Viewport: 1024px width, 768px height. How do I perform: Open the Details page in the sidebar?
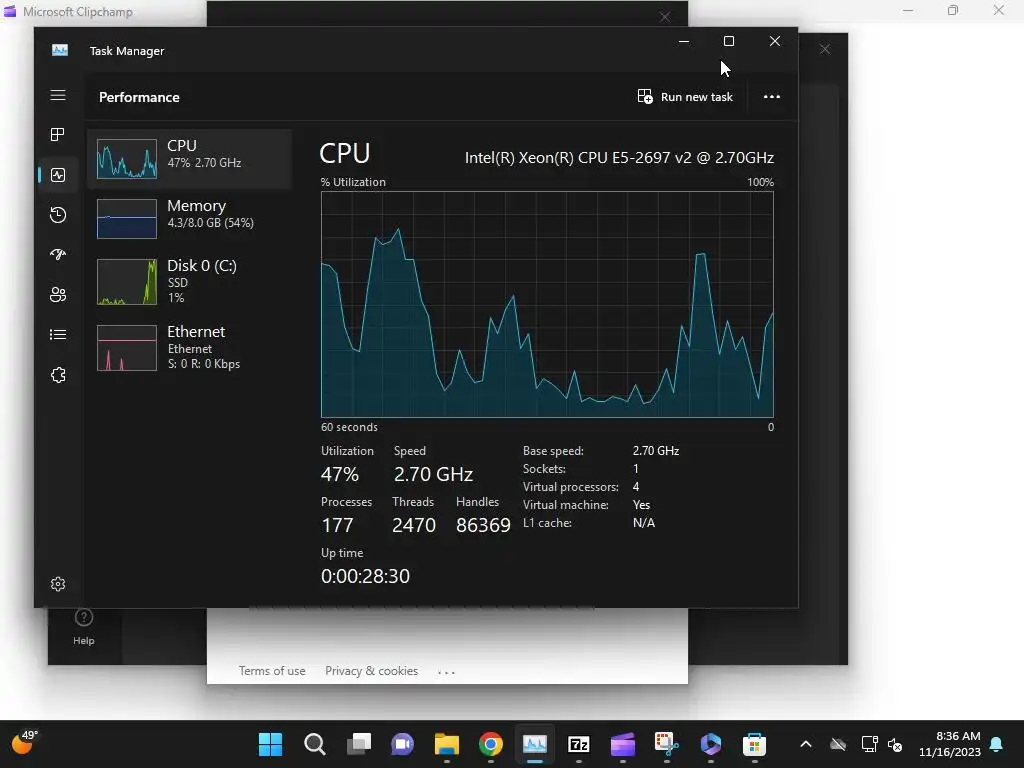click(58, 334)
